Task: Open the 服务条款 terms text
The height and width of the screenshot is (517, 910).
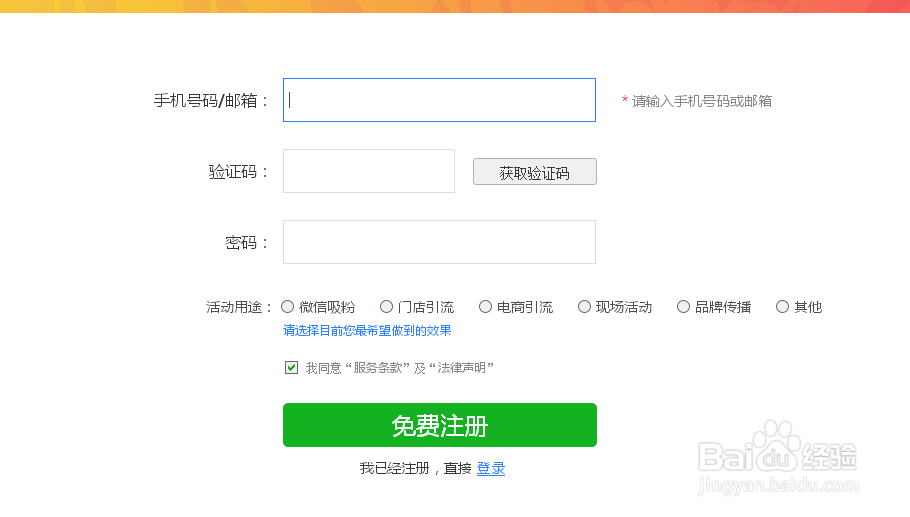Action: [381, 368]
